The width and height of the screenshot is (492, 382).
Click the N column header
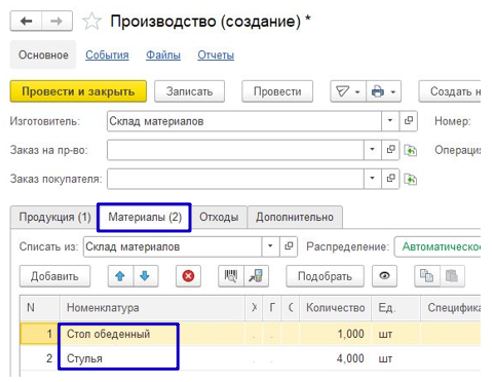tap(40, 308)
